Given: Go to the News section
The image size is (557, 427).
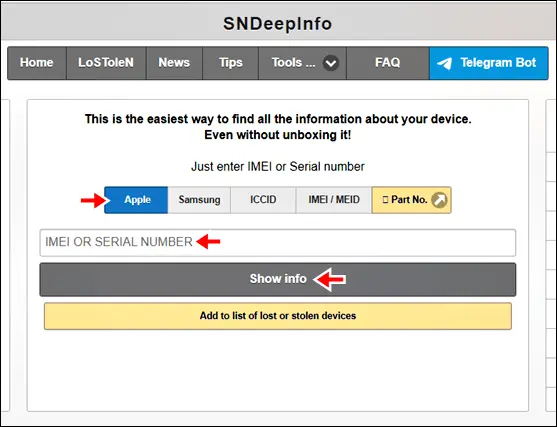Looking at the screenshot, I should [174, 63].
